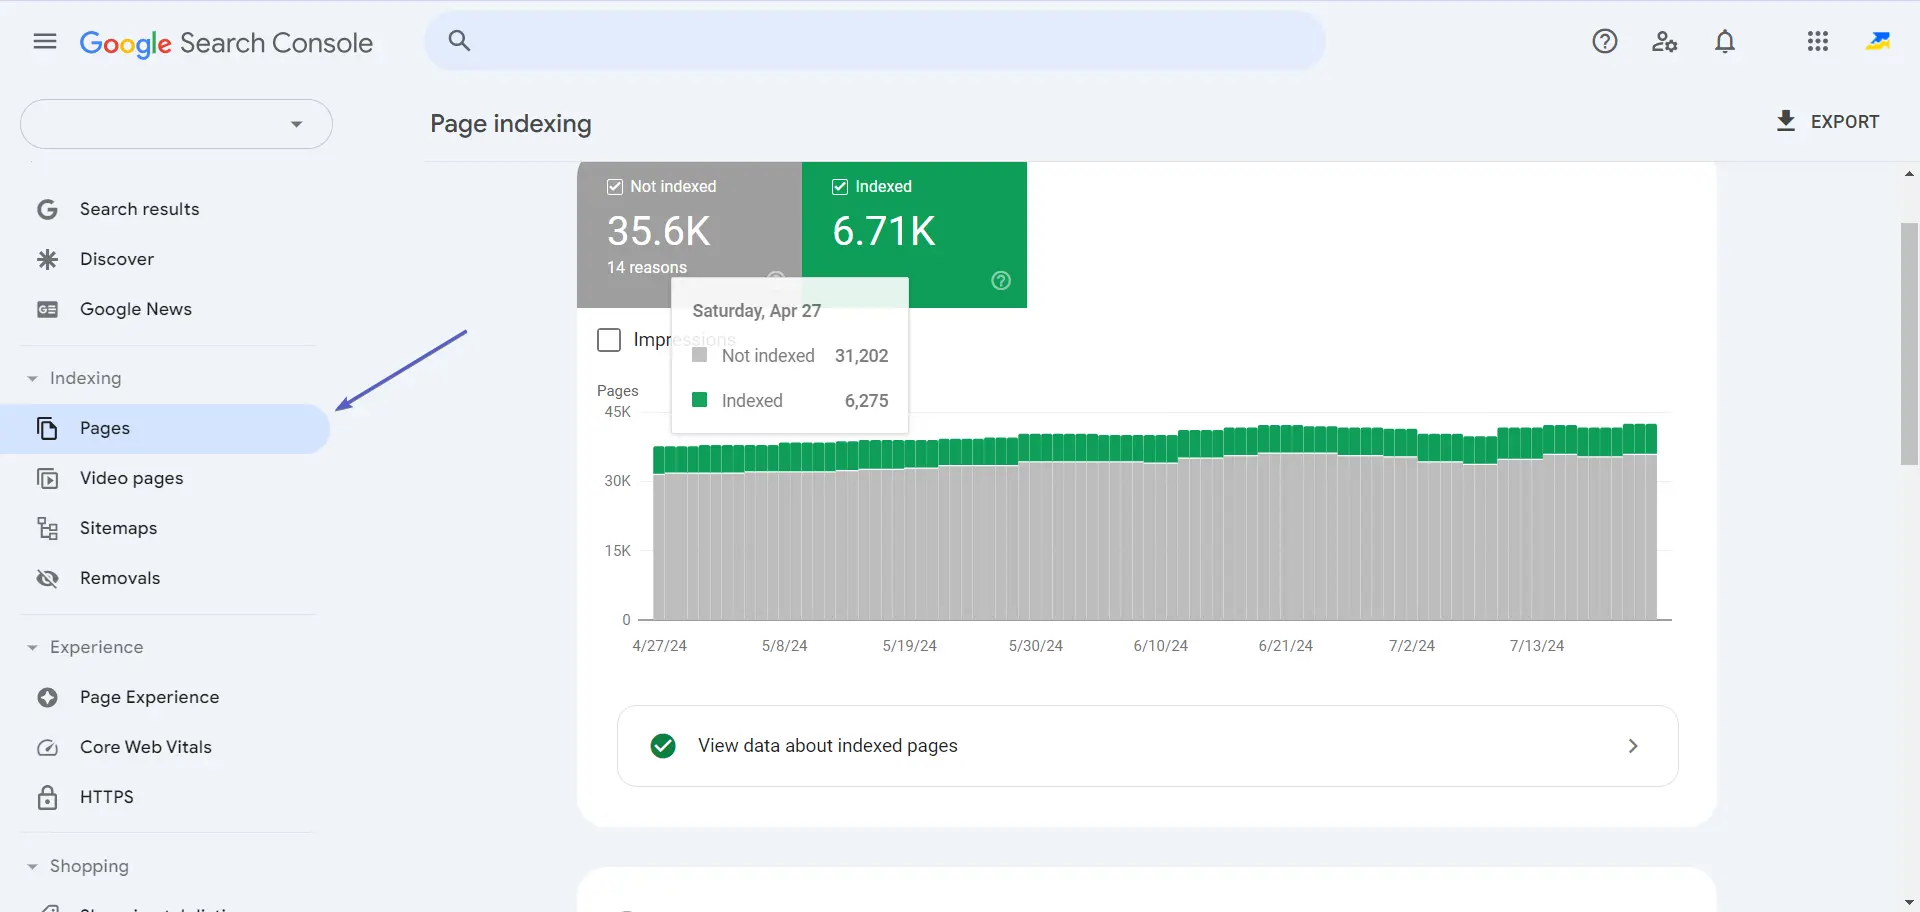Collapse the Experience section
Screen dimensions: 1920x912
(x=32, y=647)
